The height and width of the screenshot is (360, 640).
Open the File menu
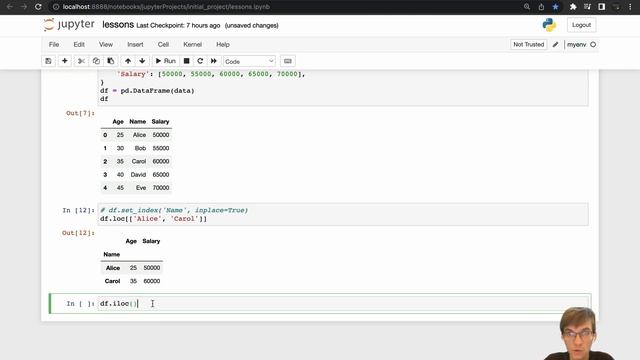click(54, 44)
